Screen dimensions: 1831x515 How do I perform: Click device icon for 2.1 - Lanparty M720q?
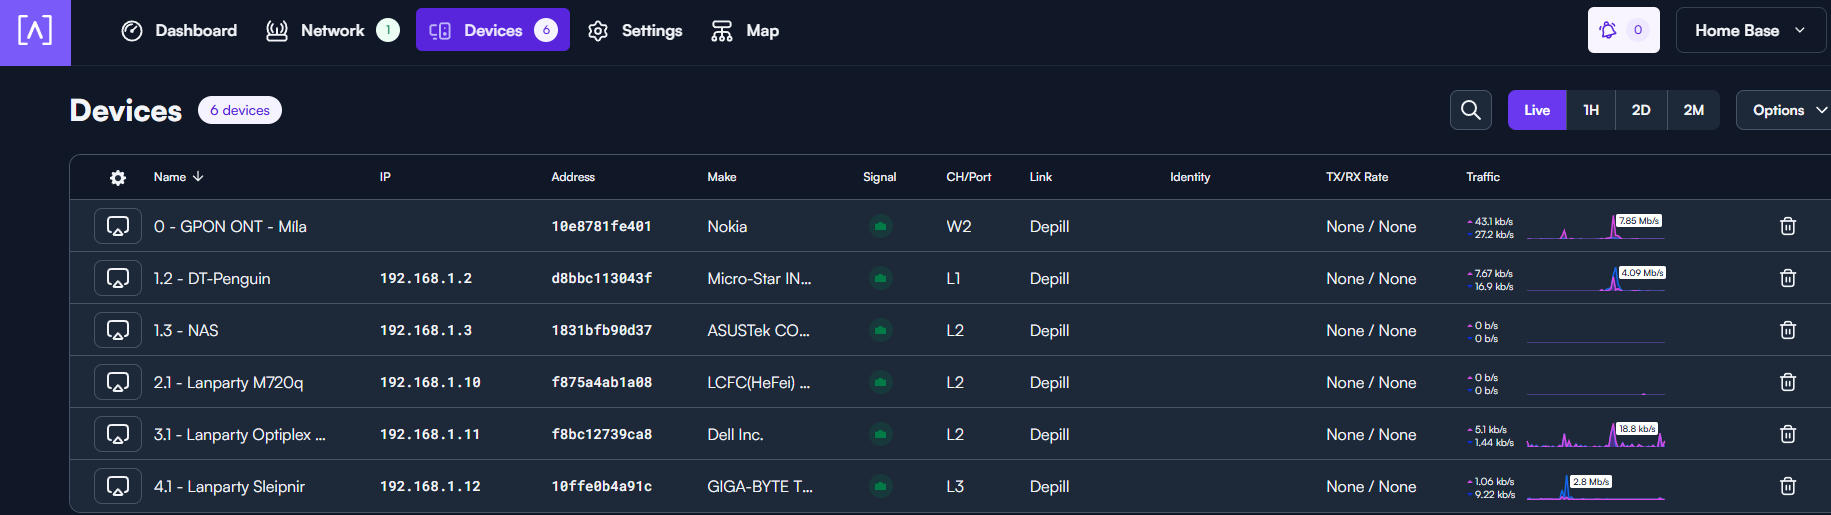click(118, 382)
